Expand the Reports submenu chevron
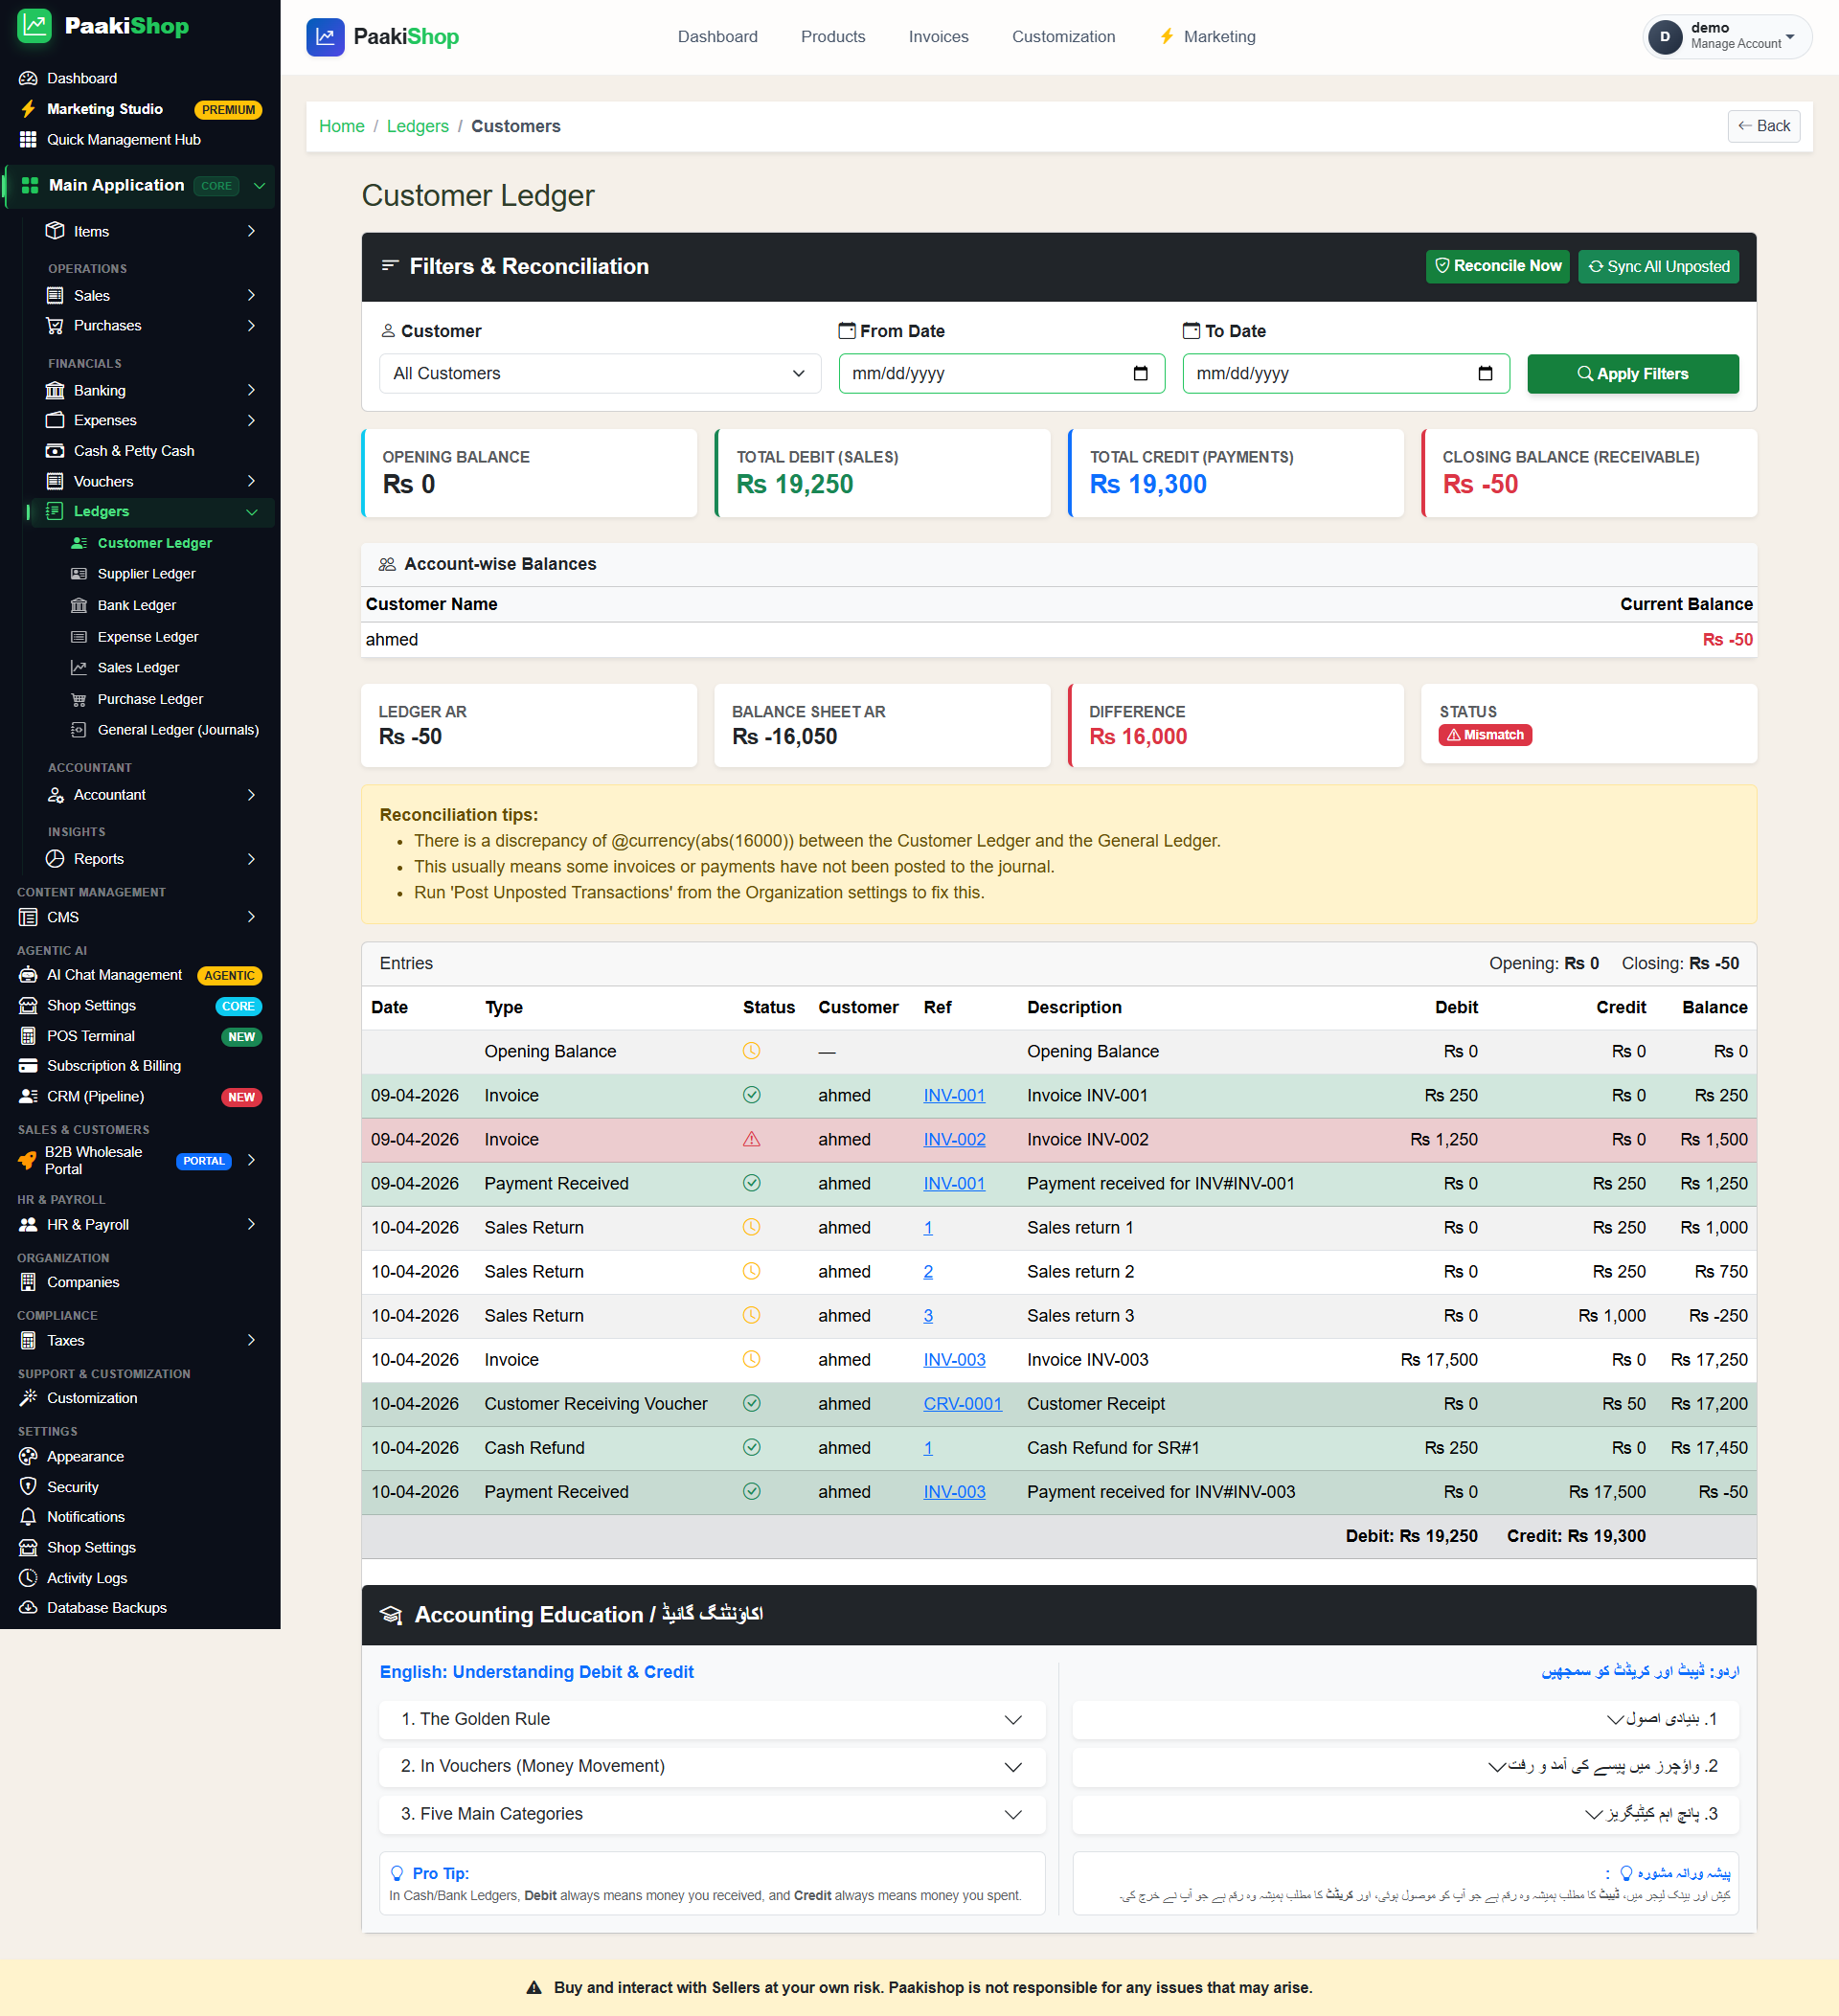The image size is (1839, 2016). pos(251,859)
